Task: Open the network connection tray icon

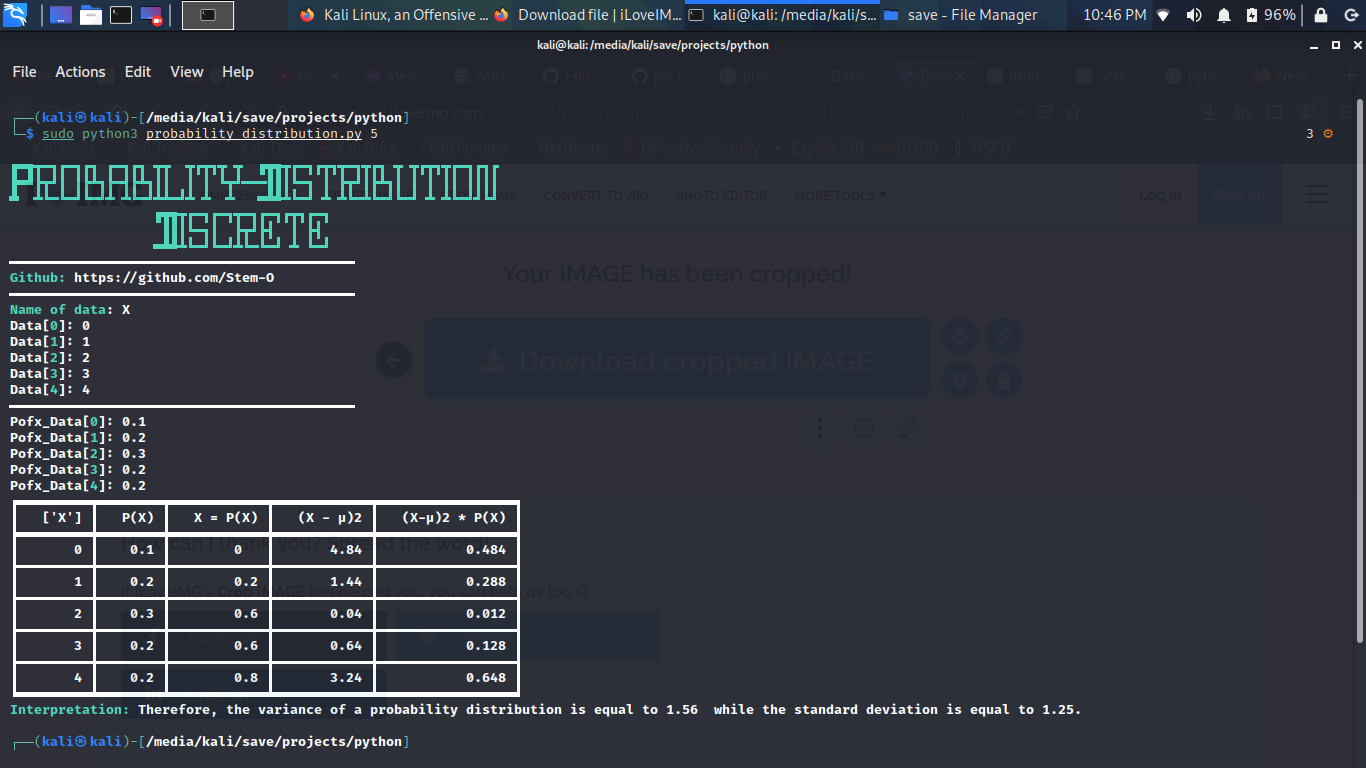Action: coord(1162,15)
